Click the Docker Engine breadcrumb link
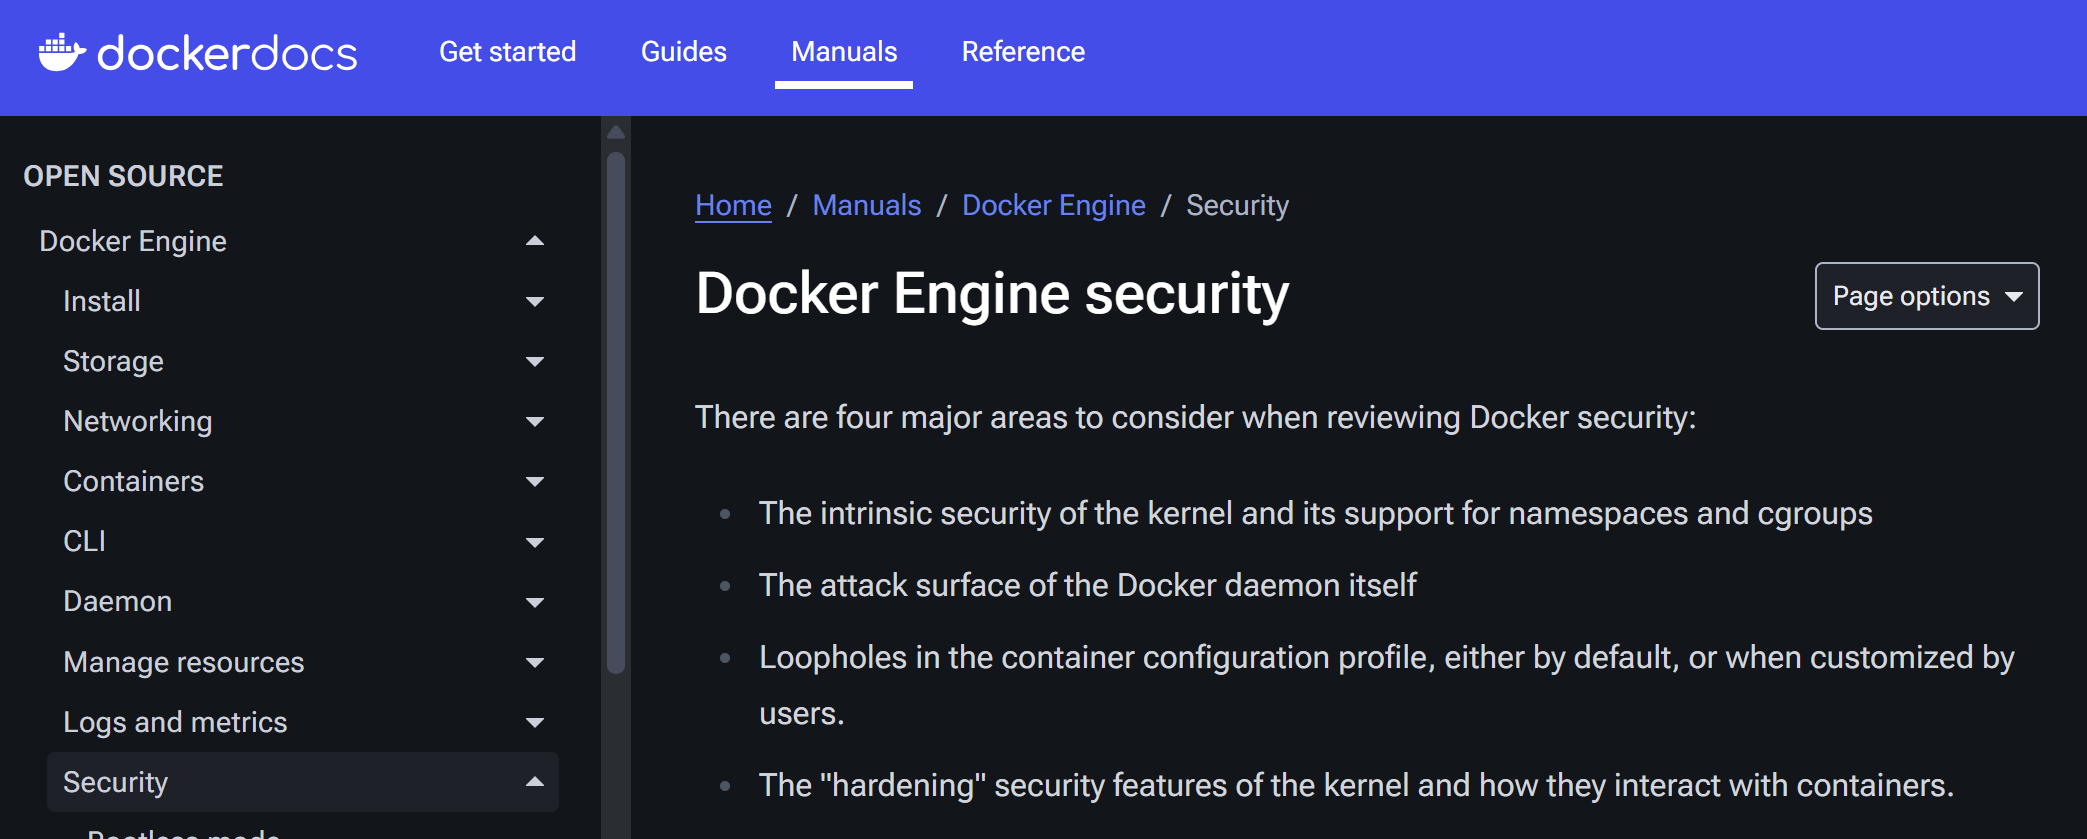The image size is (2087, 839). click(x=1053, y=205)
